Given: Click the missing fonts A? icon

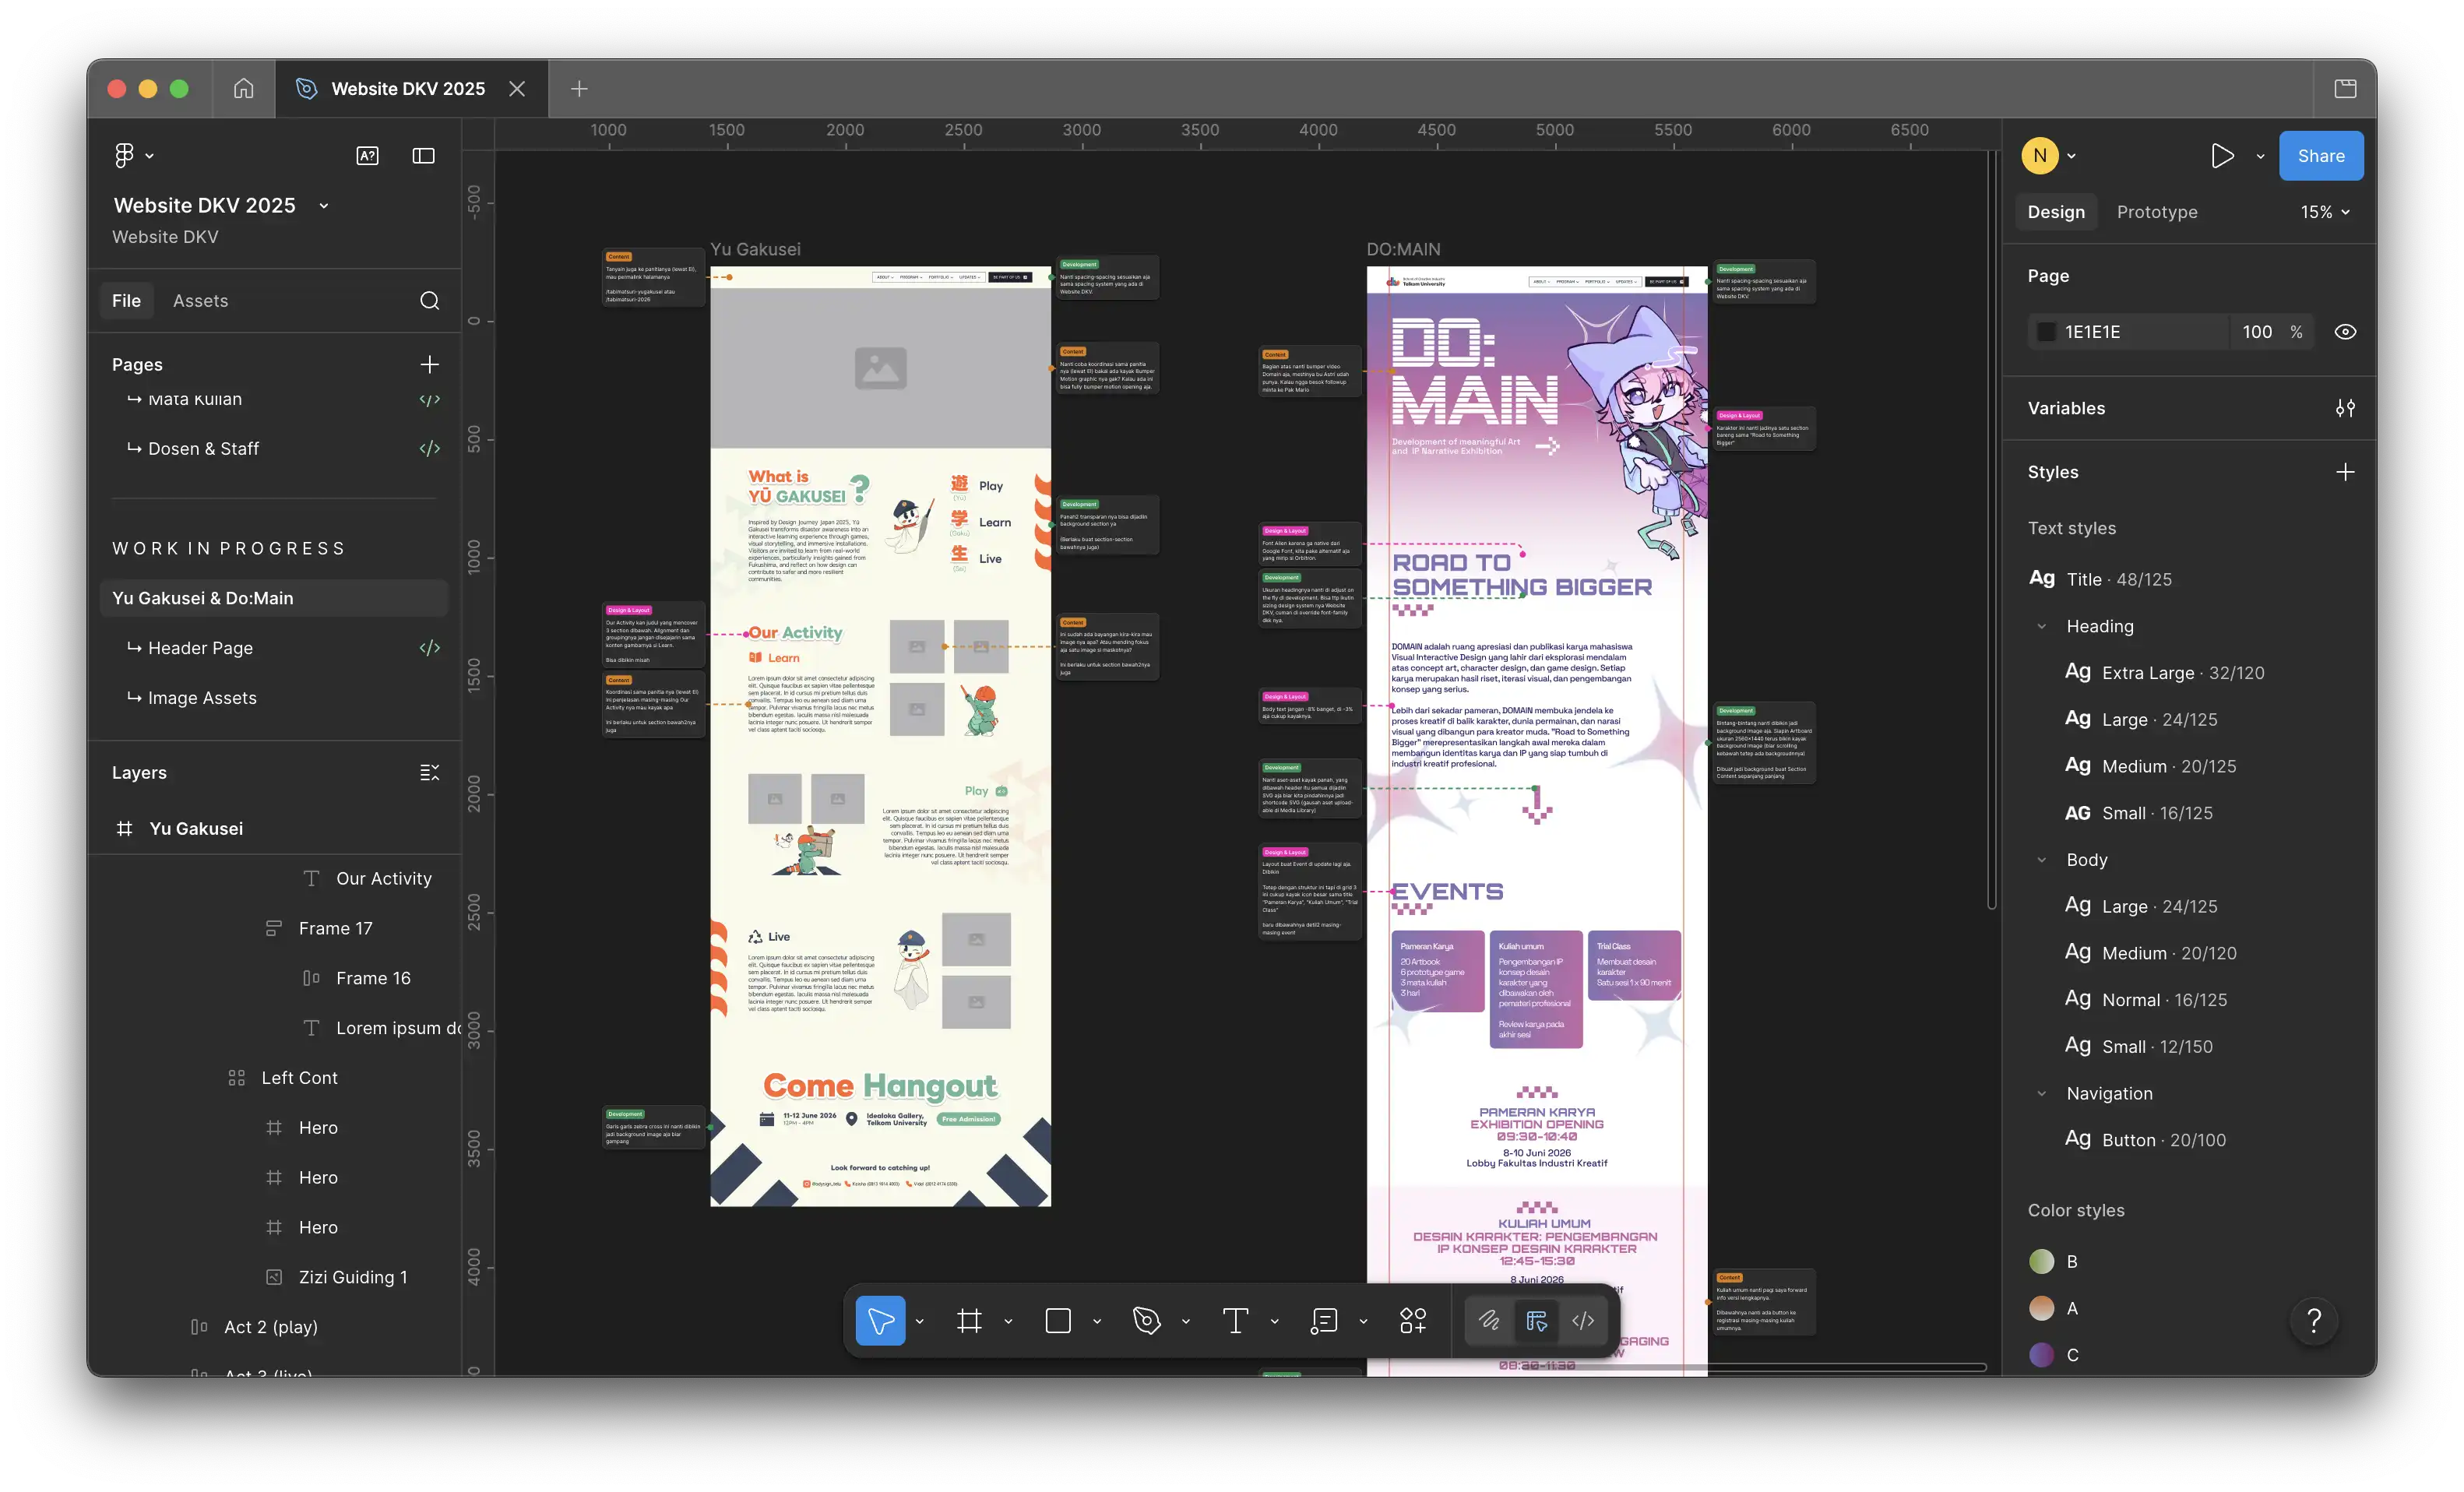Looking at the screenshot, I should [x=367, y=156].
